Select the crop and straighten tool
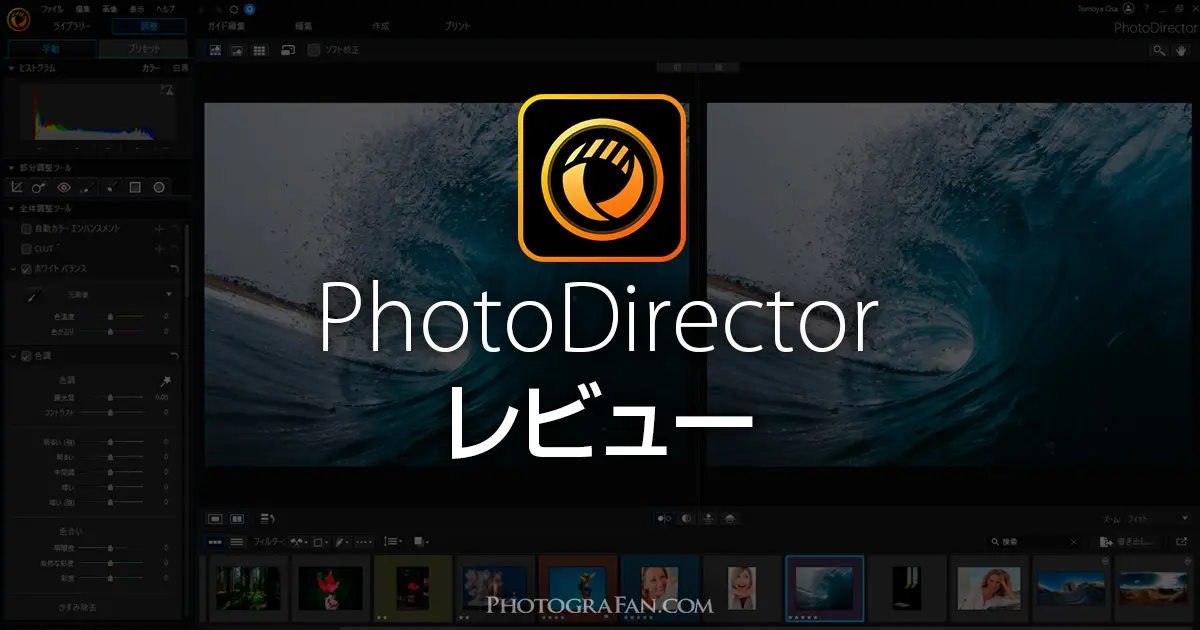This screenshot has width=1200, height=630. [17, 187]
